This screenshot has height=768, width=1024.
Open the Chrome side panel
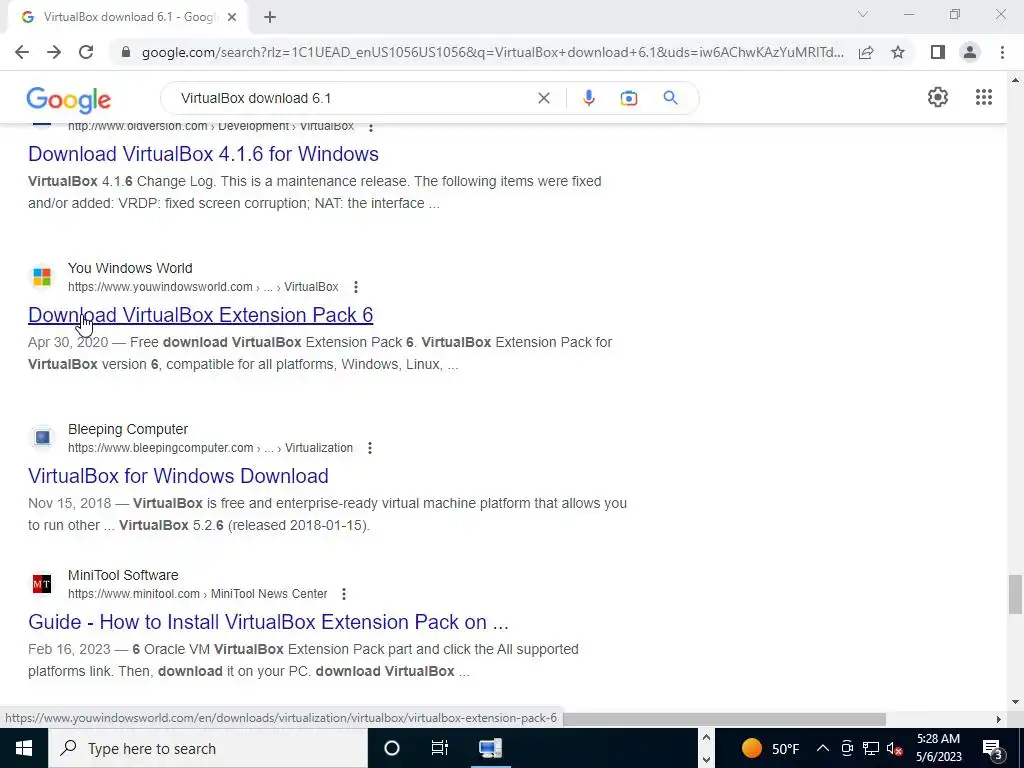coord(938,52)
